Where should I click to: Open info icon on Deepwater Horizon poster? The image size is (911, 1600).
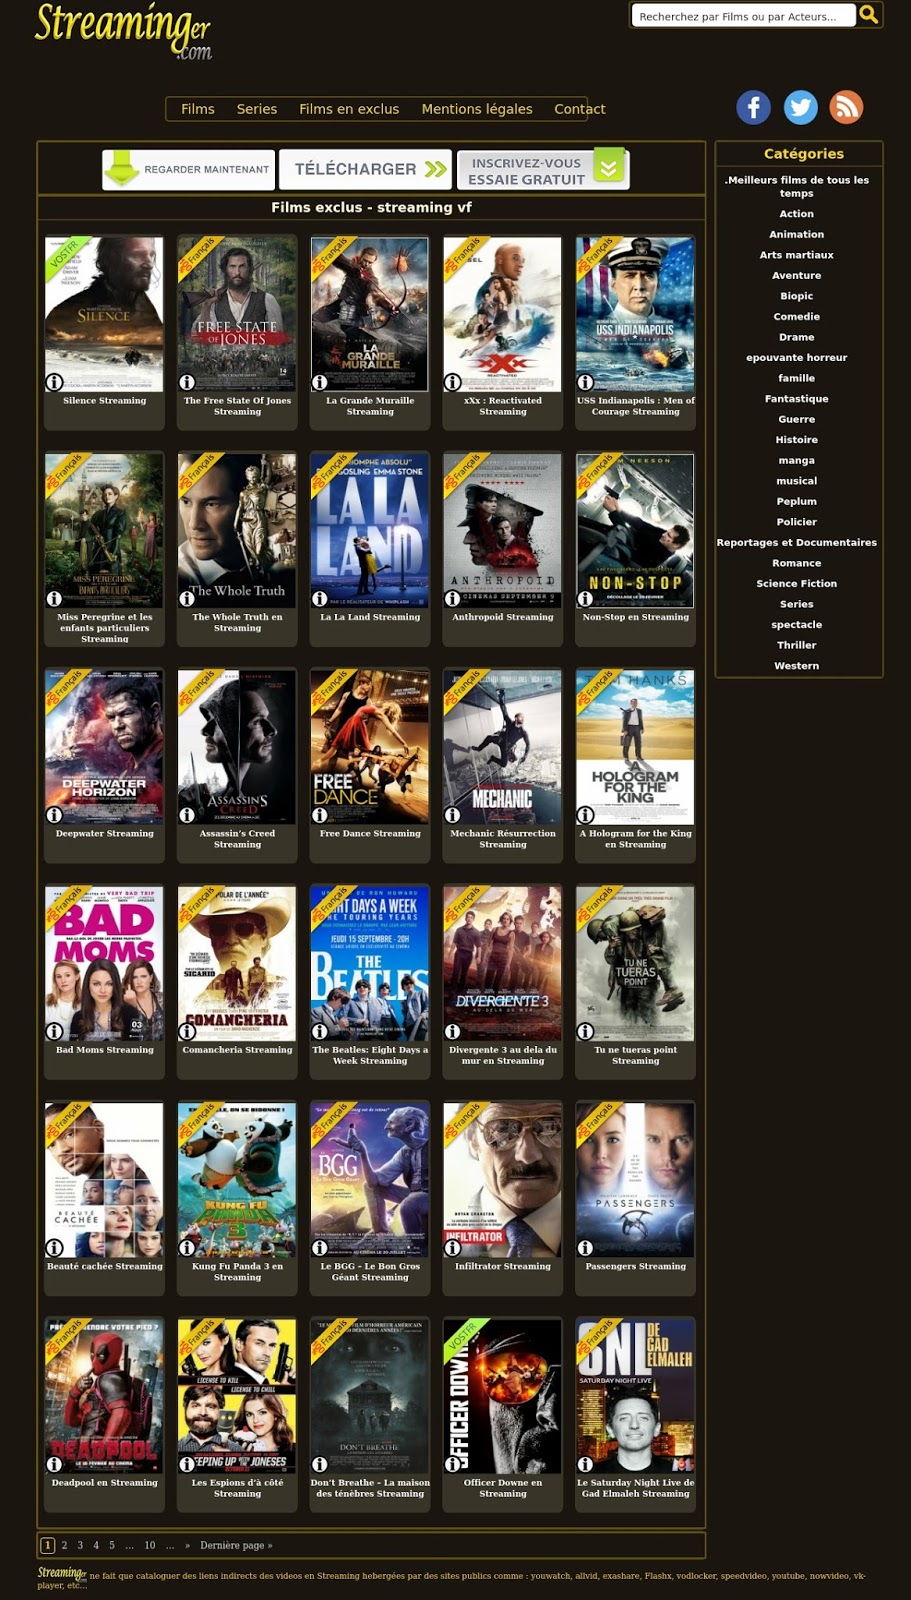(55, 815)
